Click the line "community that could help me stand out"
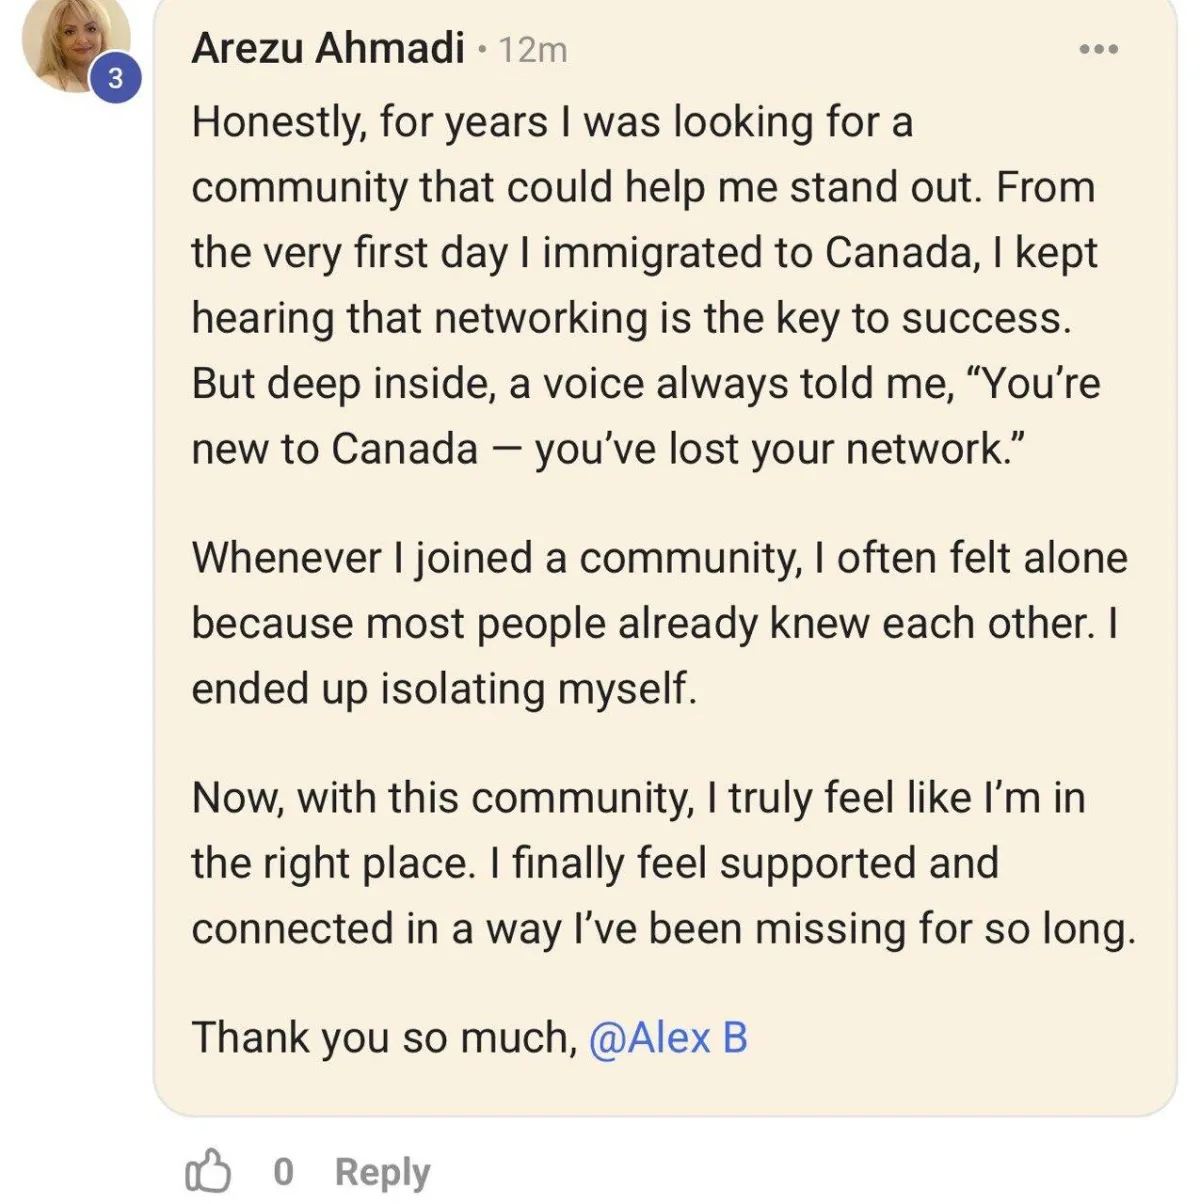This screenshot has width=1200, height=1204. [642, 187]
